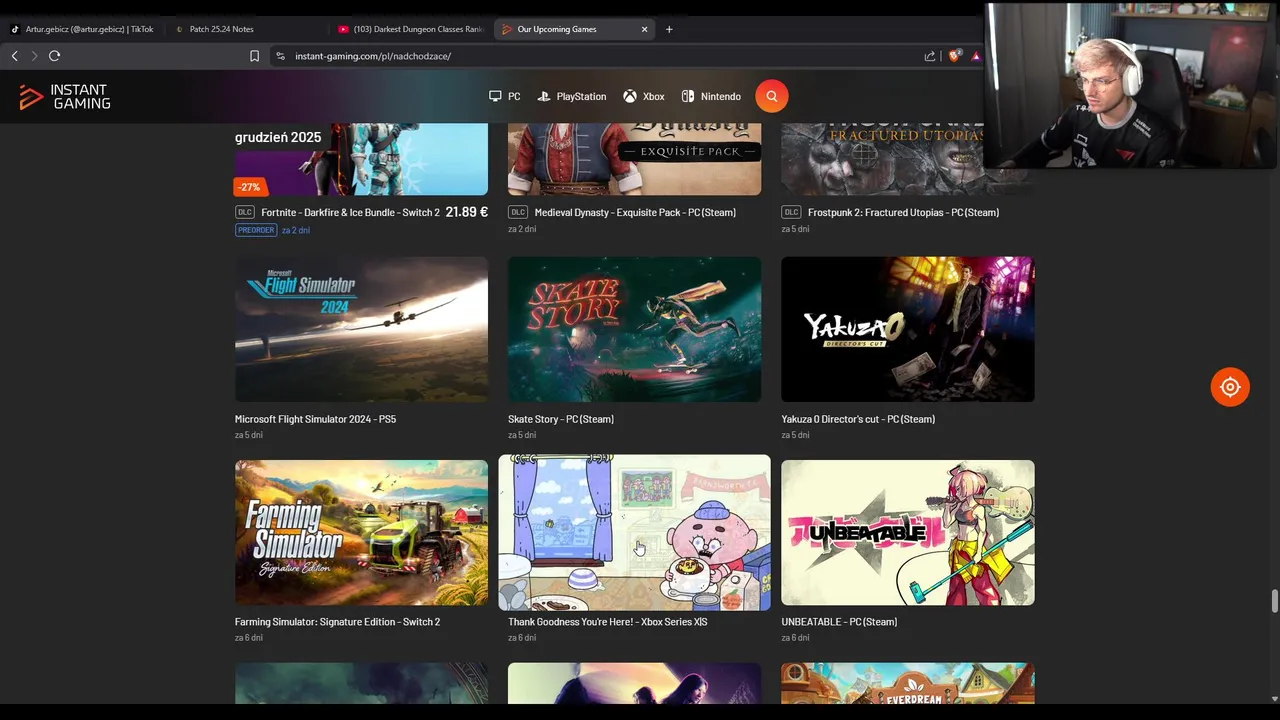Viewport: 1280px width, 720px height.
Task: Open the Nintendo platform menu
Action: pos(711,97)
